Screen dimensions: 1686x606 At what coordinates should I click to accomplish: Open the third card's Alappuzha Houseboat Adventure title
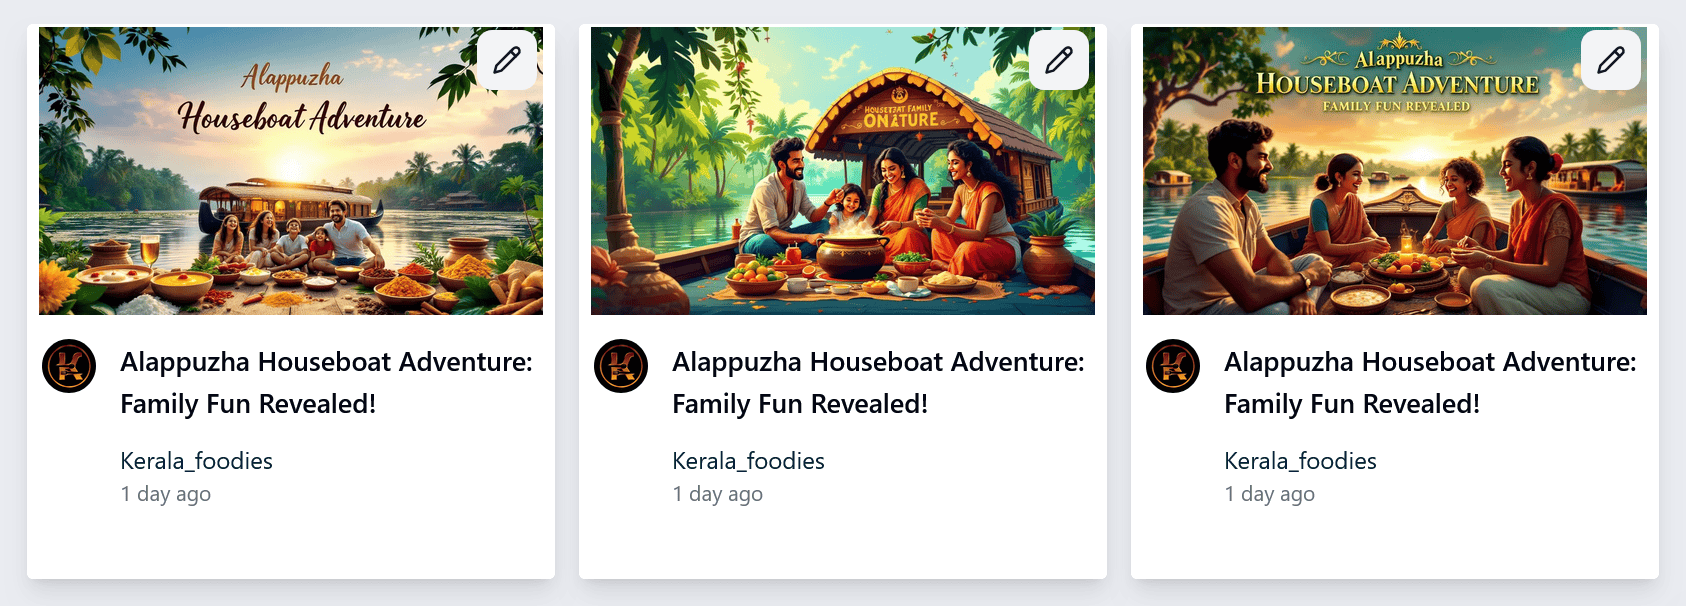coord(1430,383)
